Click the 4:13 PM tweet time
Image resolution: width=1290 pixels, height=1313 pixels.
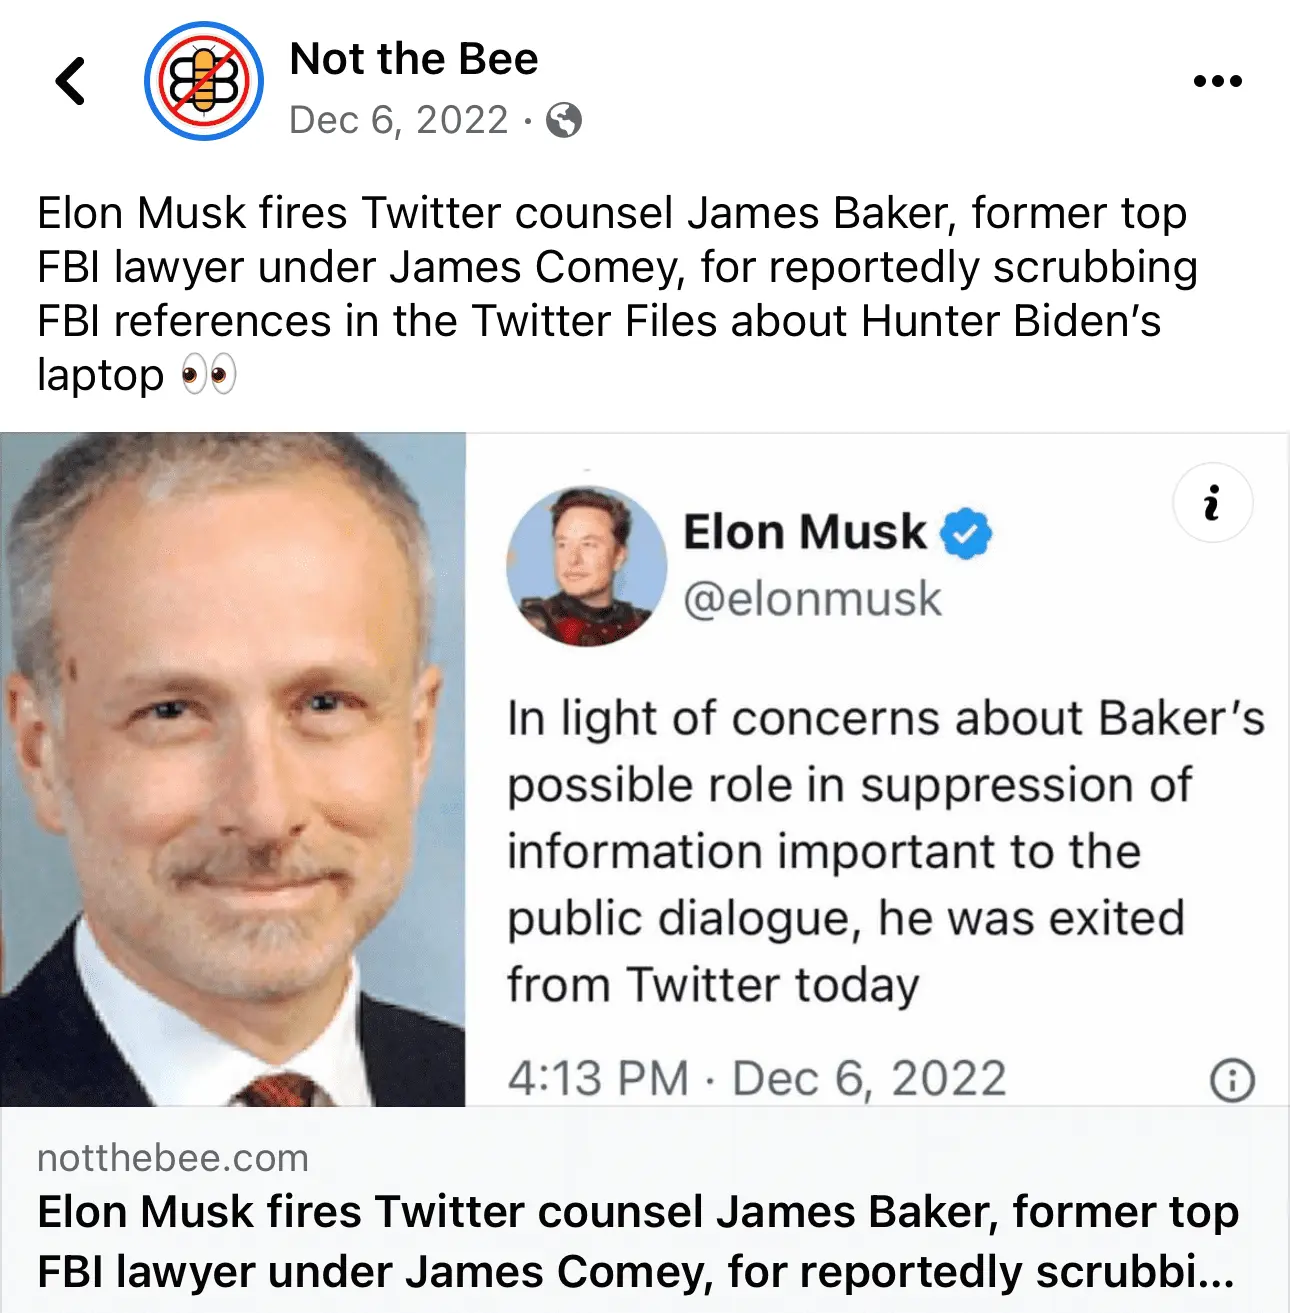pos(598,1079)
